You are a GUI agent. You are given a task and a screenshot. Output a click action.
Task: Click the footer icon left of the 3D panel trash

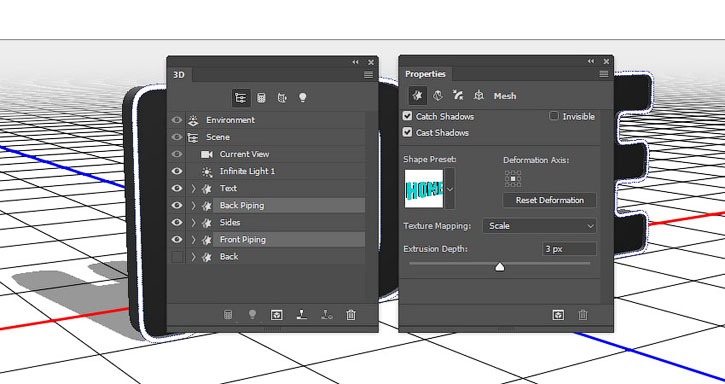[x=327, y=315]
